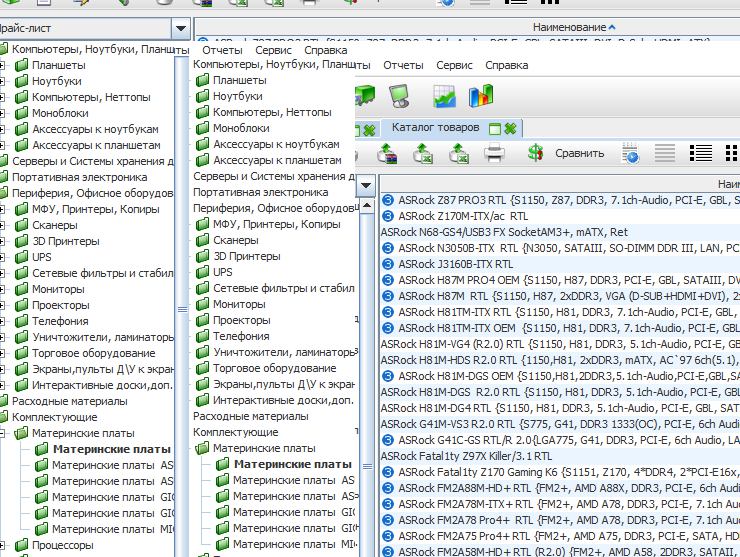This screenshot has height=557, width=740.
Task: Click info icon in ASRock N3050B-ITX RTL row
Action: [387, 248]
